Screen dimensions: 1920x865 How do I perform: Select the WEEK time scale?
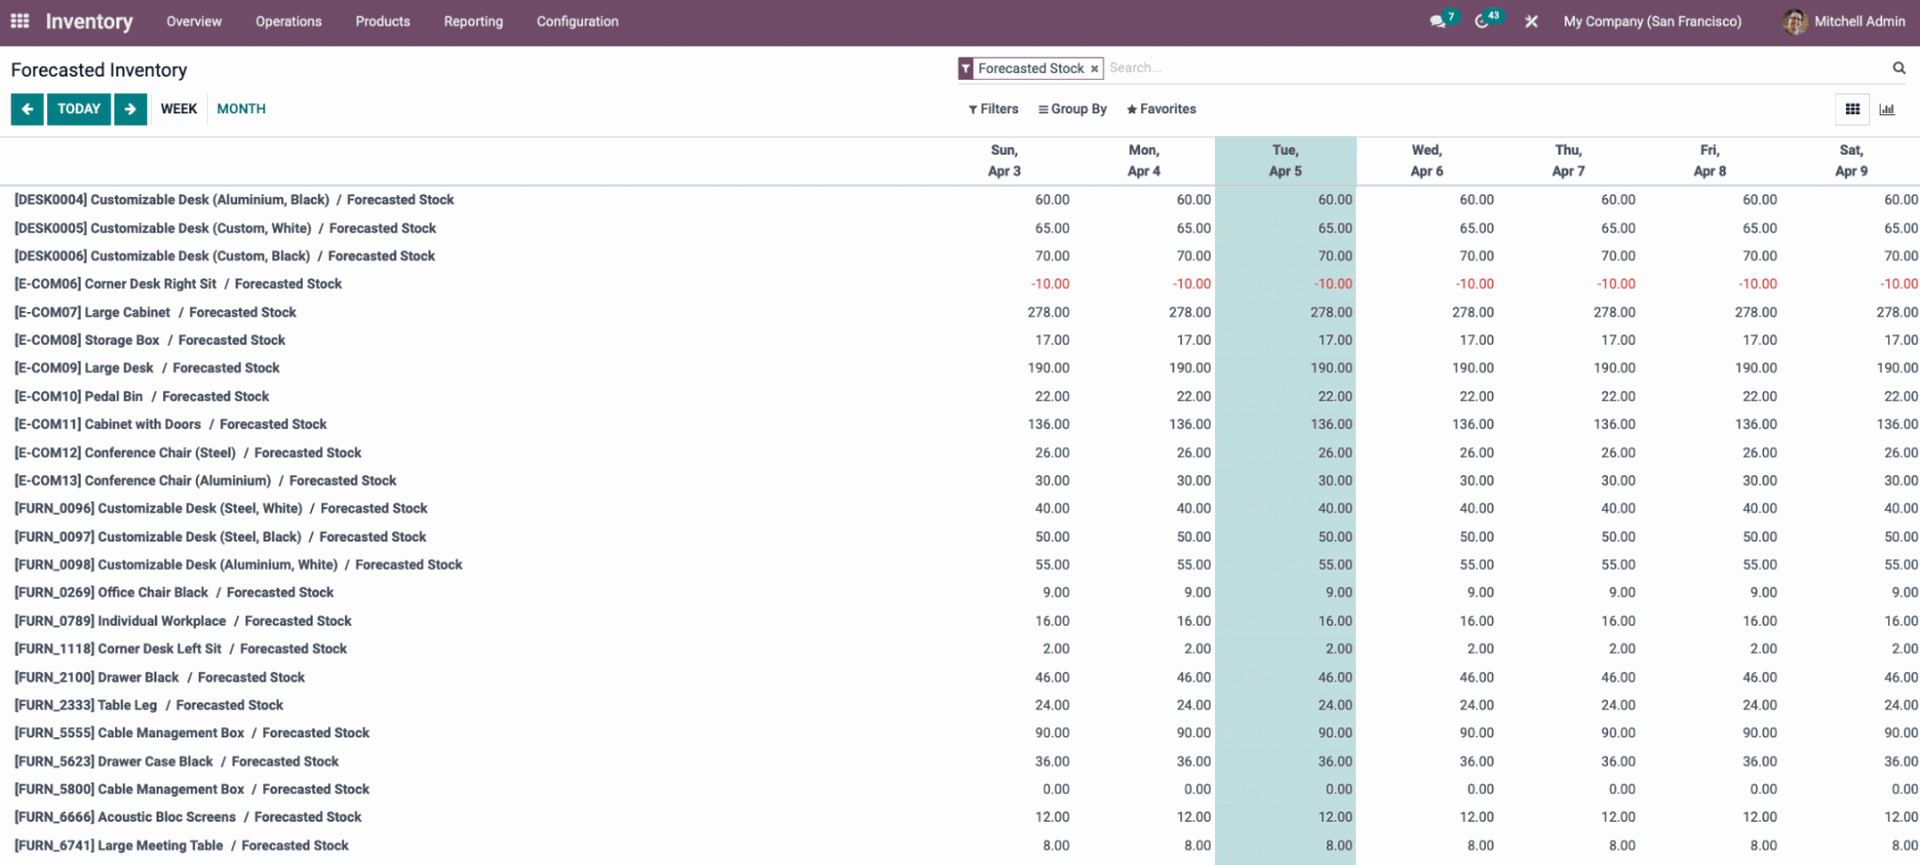pyautogui.click(x=179, y=109)
